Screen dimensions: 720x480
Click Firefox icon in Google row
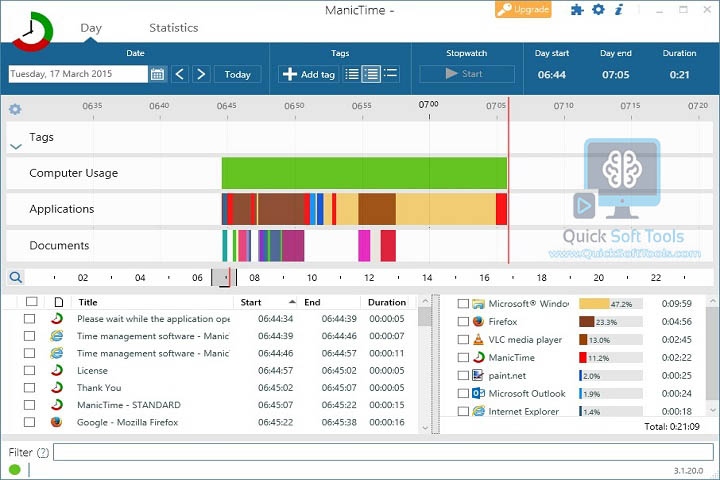coord(56,422)
